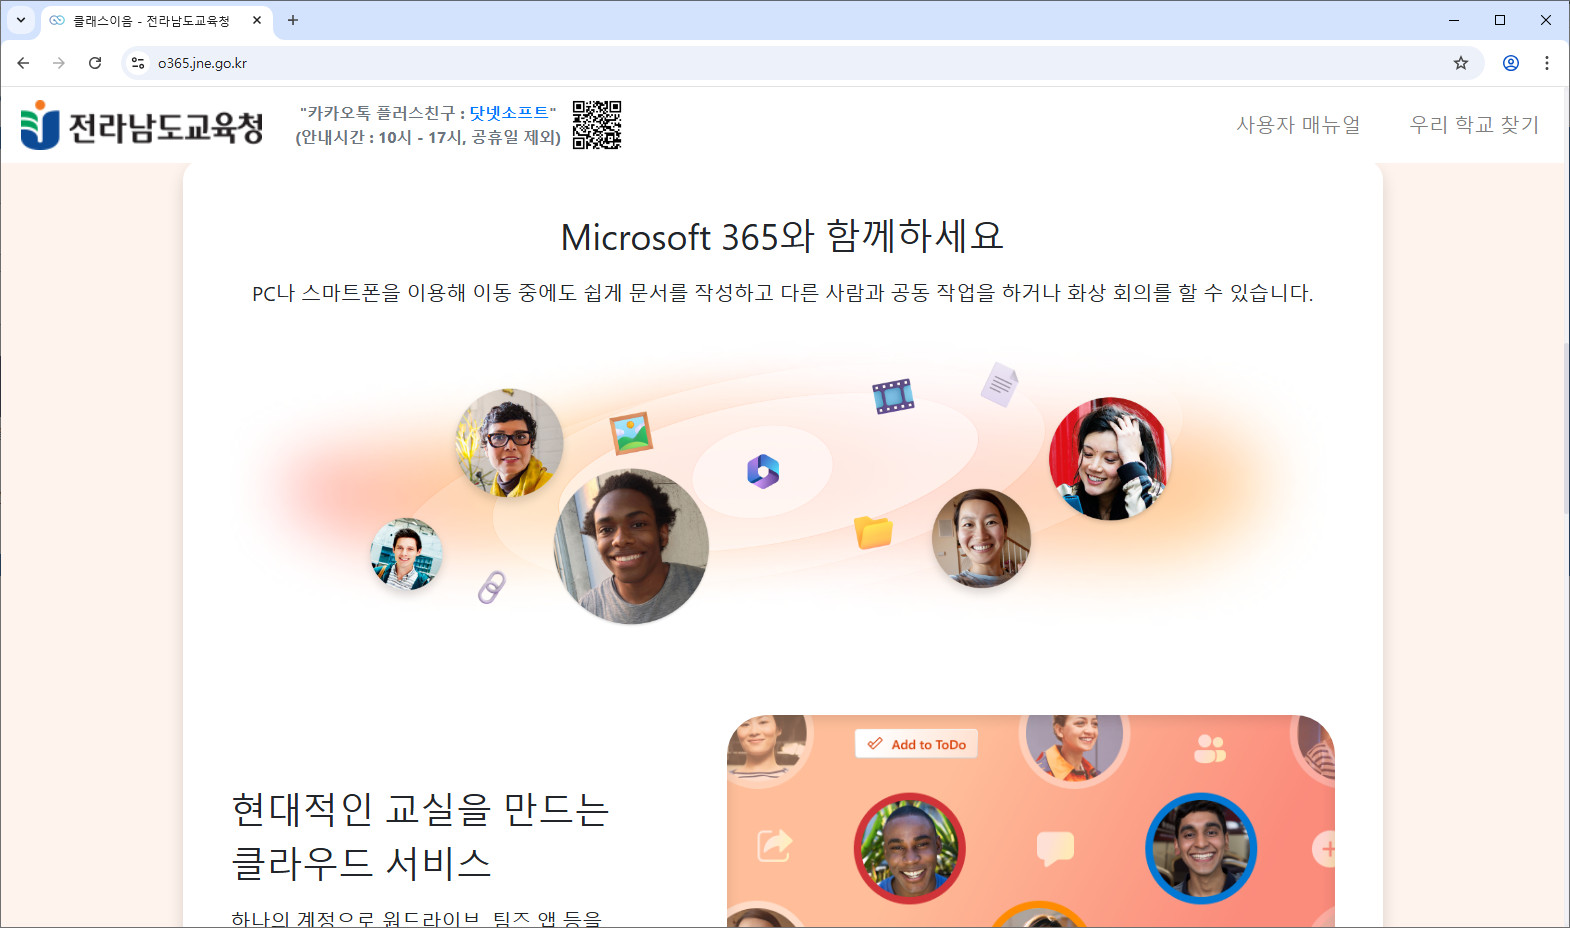Open 사용자 매뉴얼 menu
The width and height of the screenshot is (1570, 928).
coord(1298,125)
